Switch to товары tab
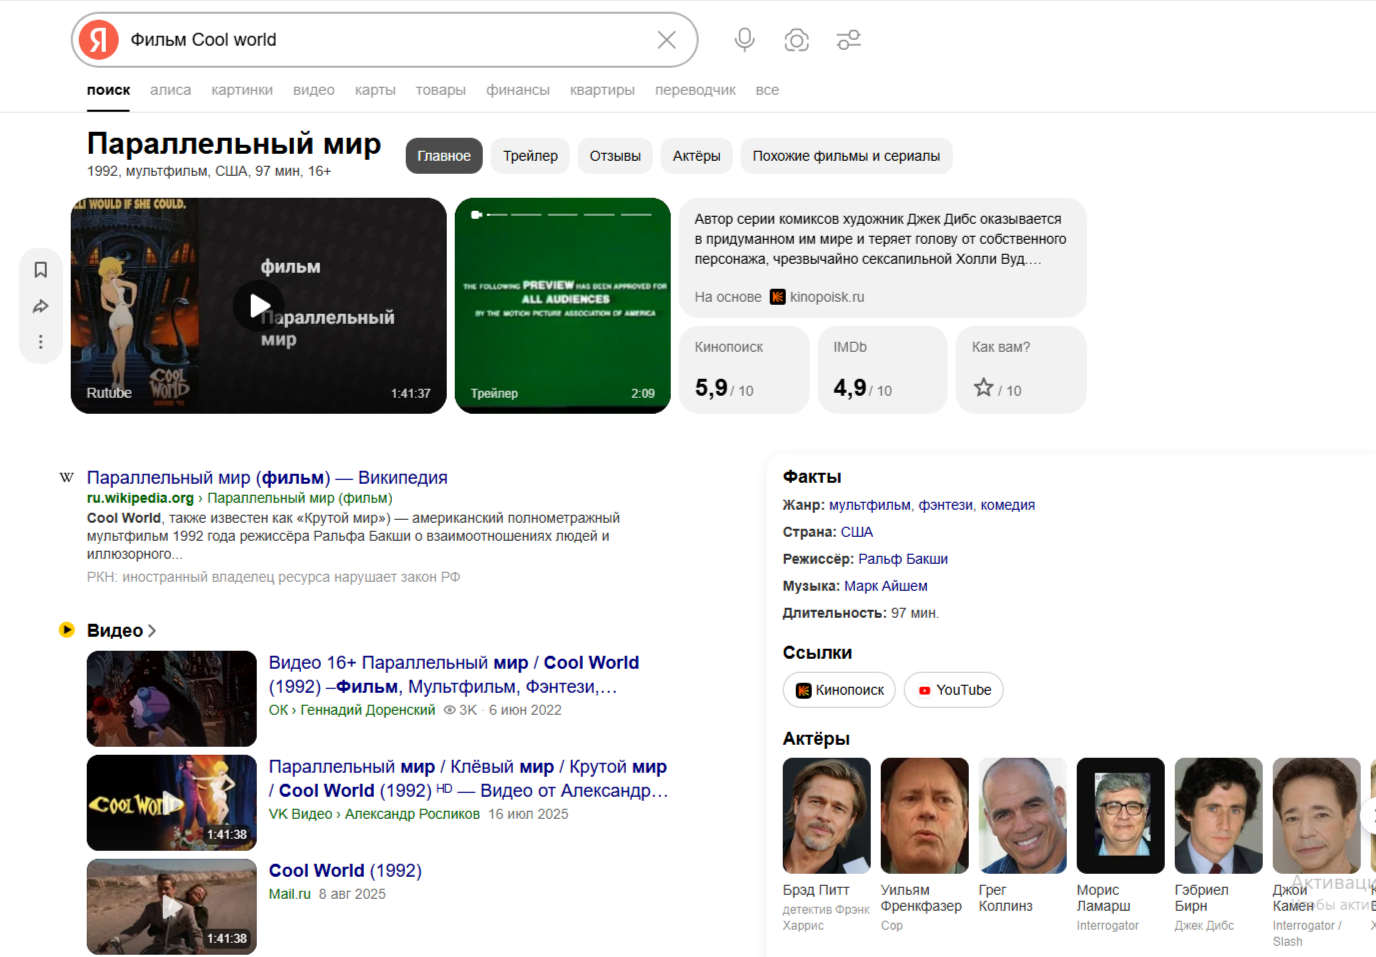 tap(441, 90)
